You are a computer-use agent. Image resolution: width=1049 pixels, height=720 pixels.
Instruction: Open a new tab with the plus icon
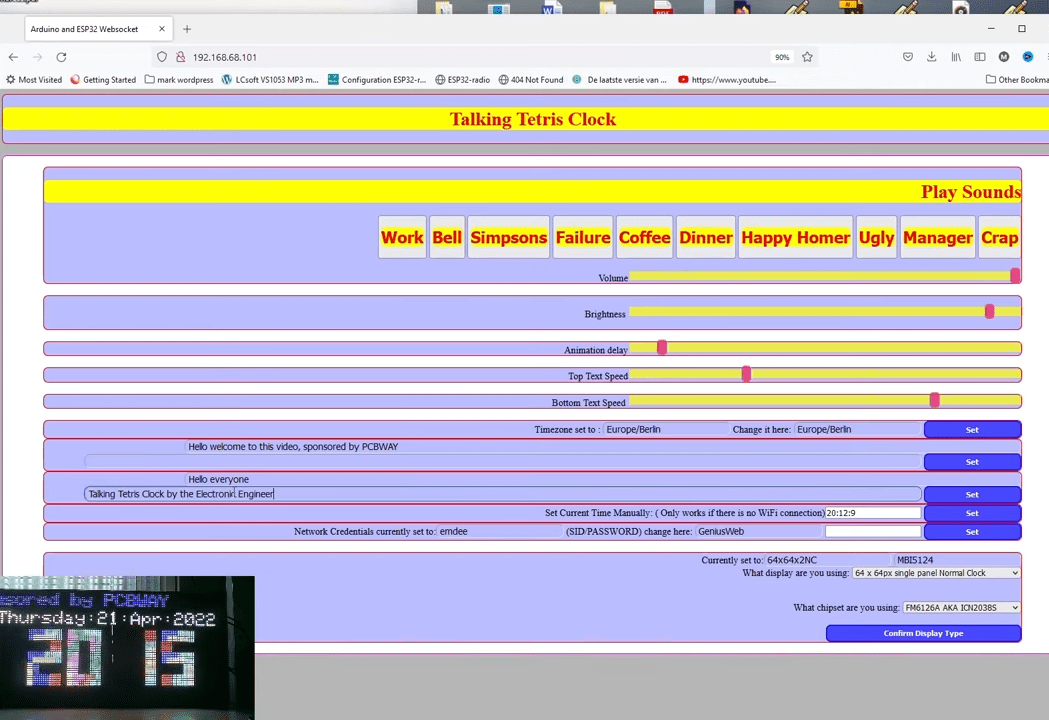pyautogui.click(x=187, y=29)
